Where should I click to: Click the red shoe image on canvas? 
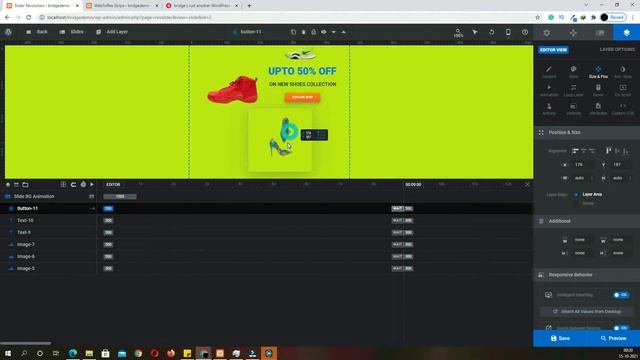pos(233,89)
